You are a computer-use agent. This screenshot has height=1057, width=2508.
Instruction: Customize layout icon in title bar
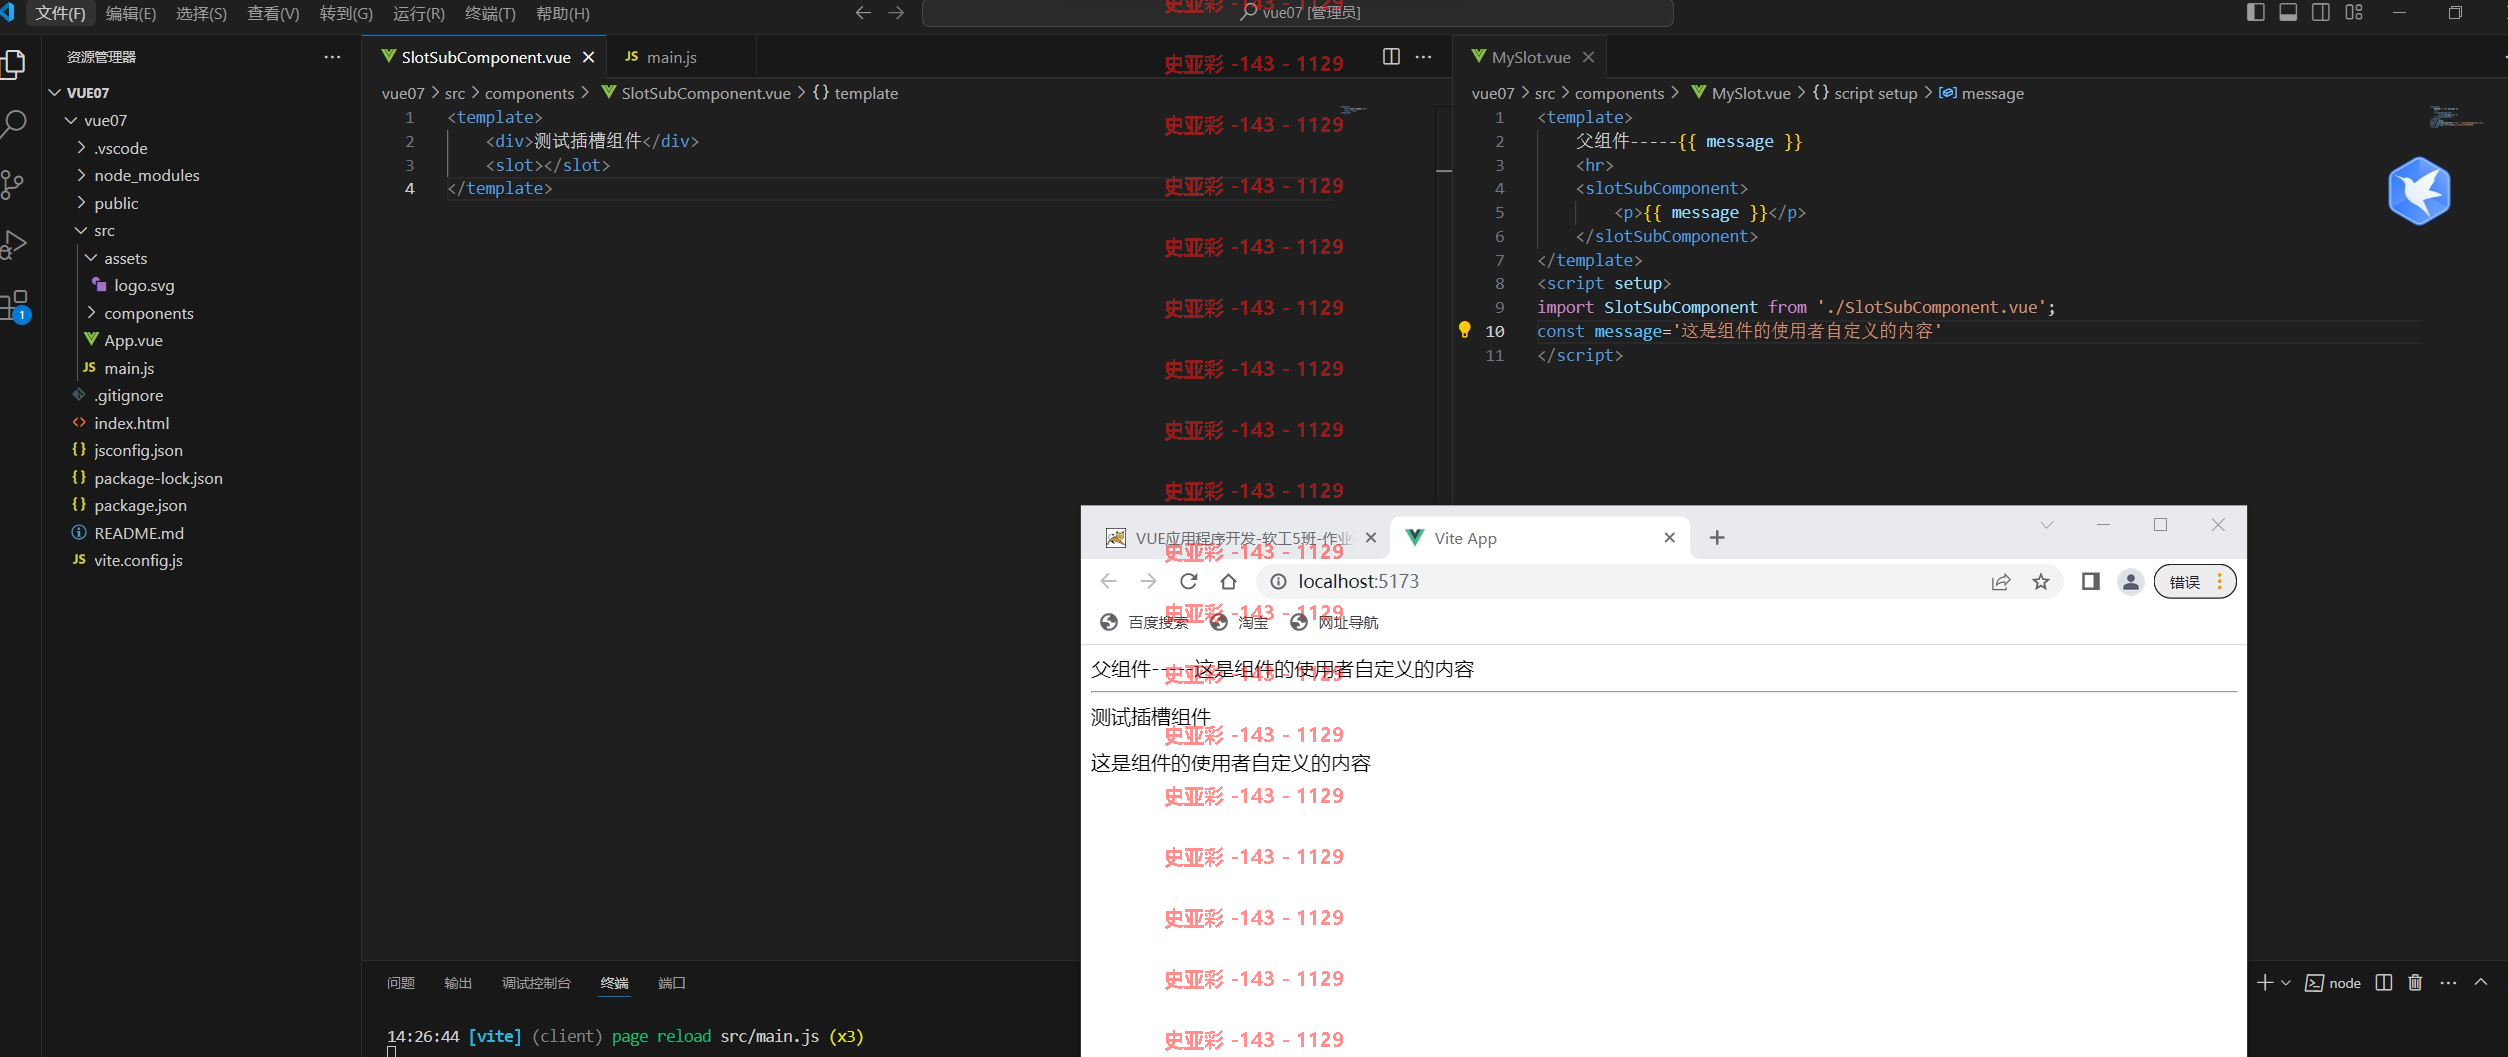pos(2354,12)
